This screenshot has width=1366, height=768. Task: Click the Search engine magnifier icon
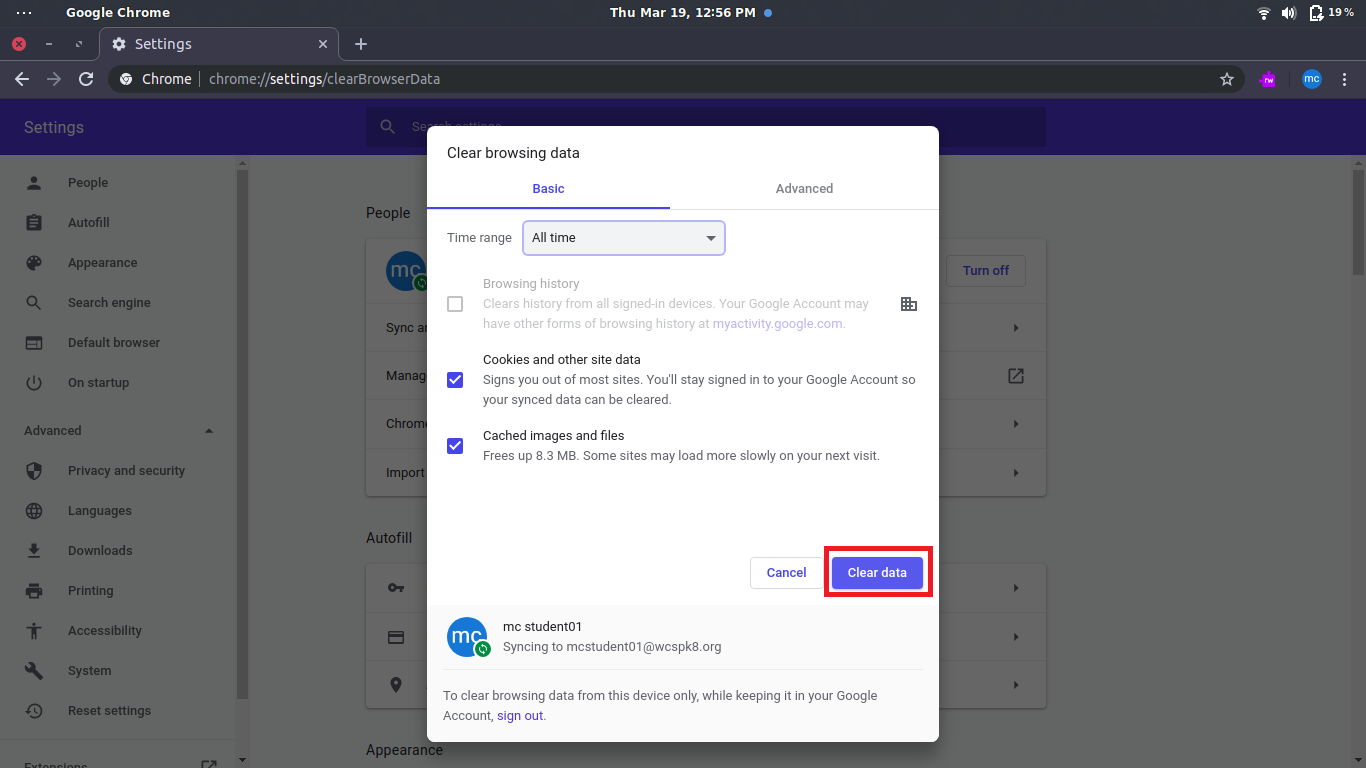tap(34, 303)
